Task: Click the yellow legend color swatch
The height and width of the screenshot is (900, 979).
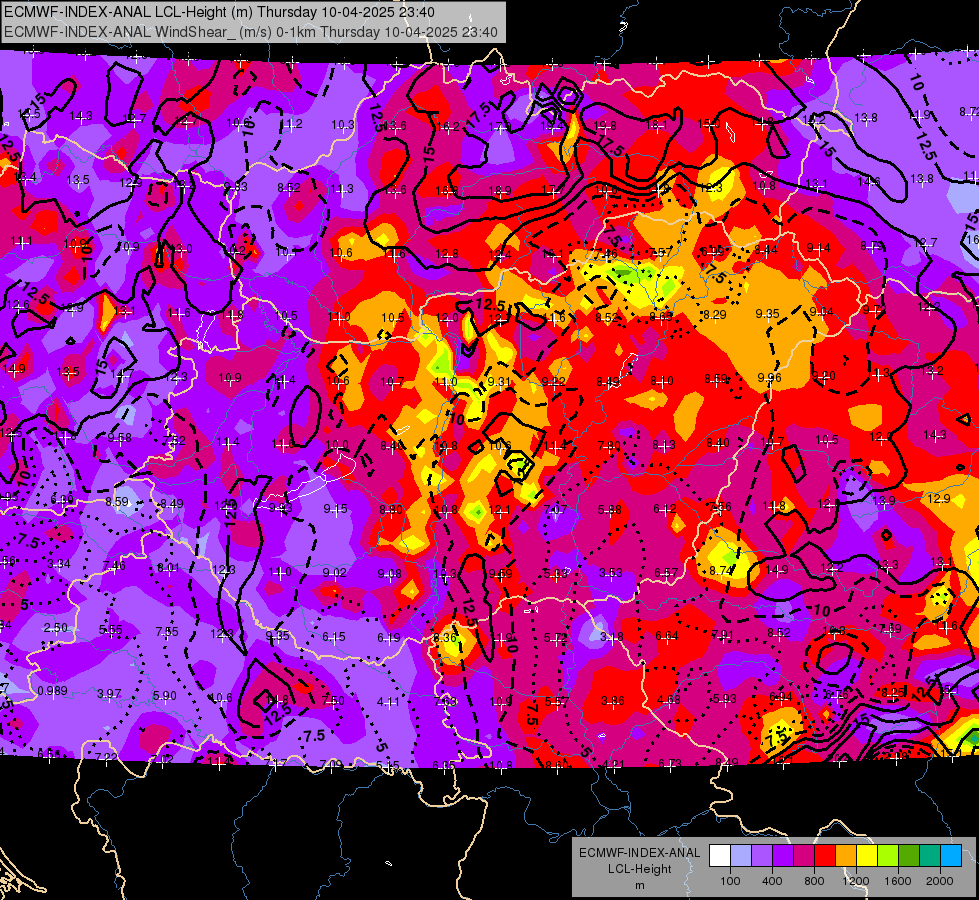Action: coord(867,855)
